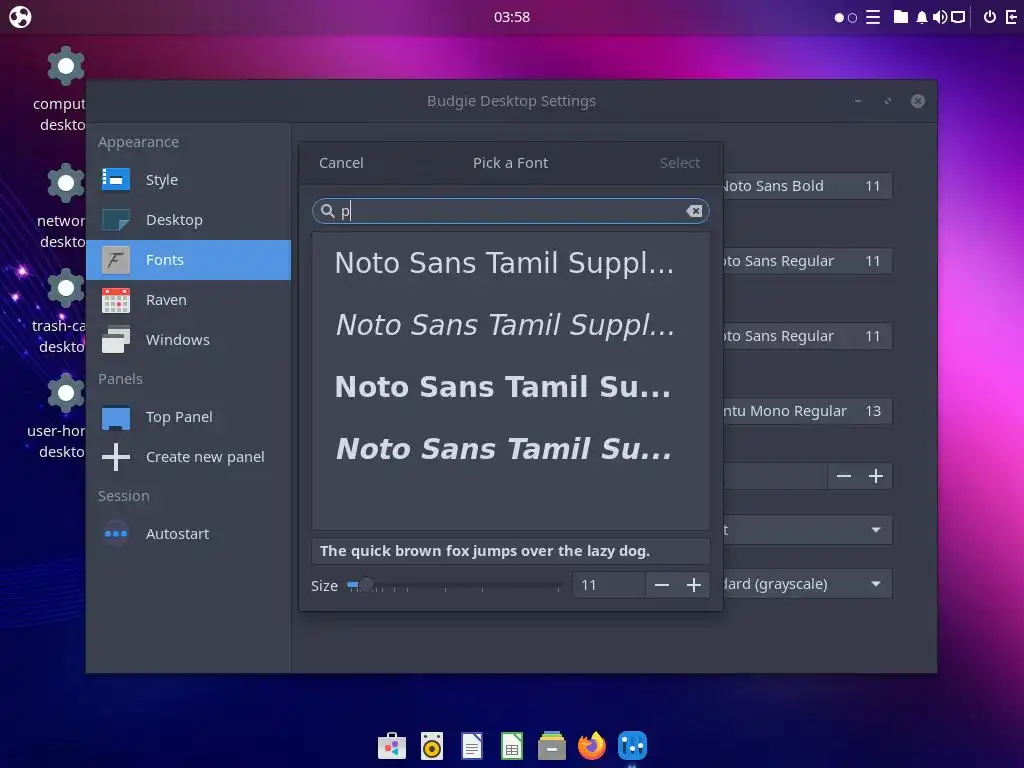Select the bold italic Noto Sans Tamil font
1024x768 pixels.
pos(511,449)
